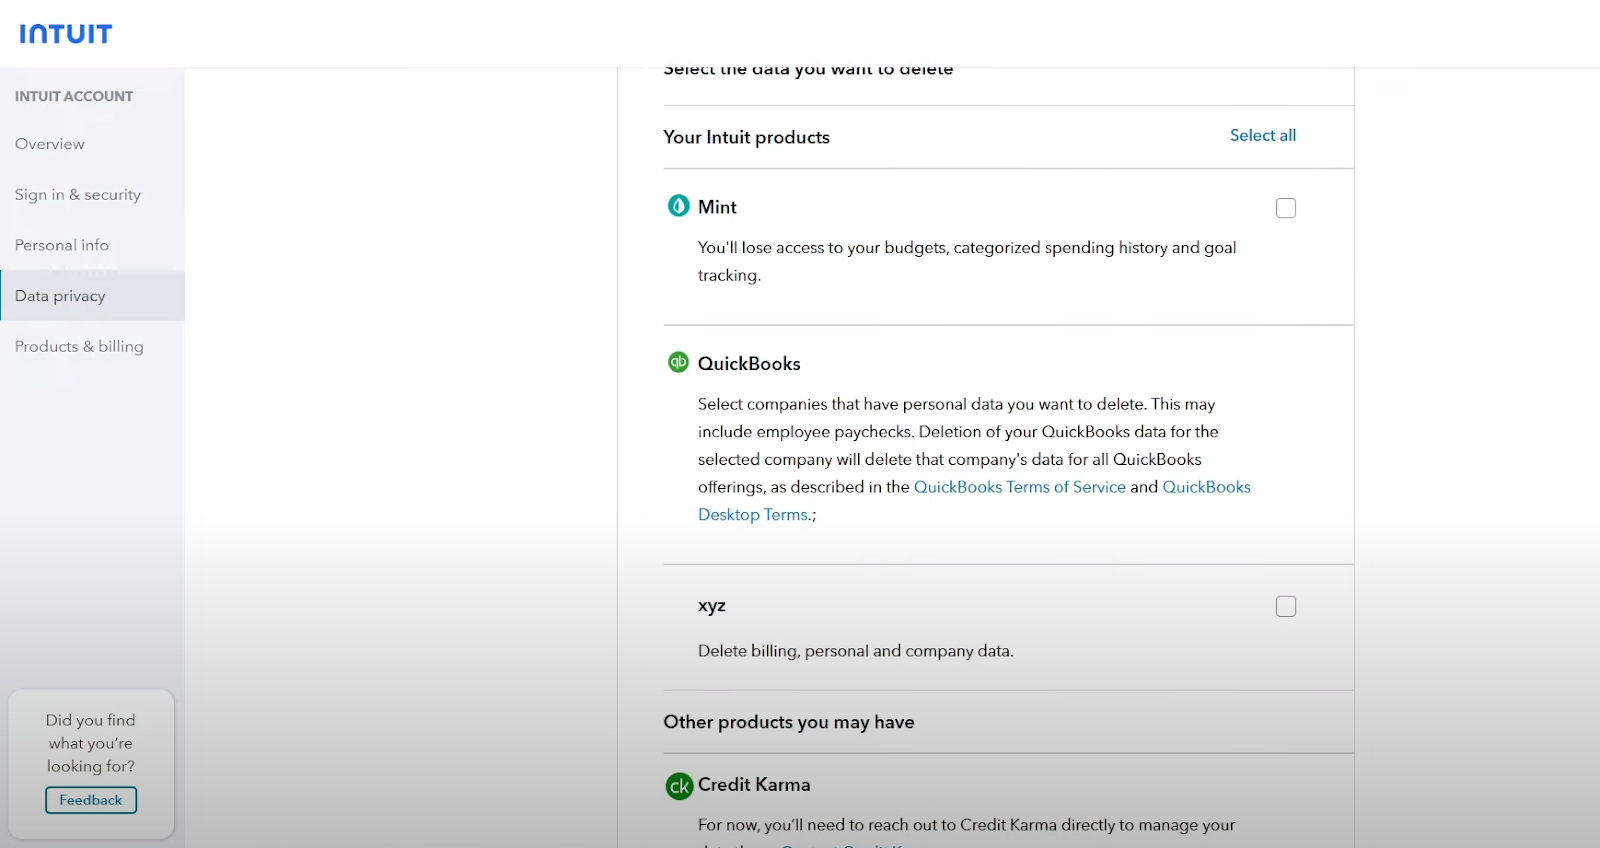The image size is (1600, 848).
Task: Click 'Your Intuit products' heading
Action: [x=747, y=137]
